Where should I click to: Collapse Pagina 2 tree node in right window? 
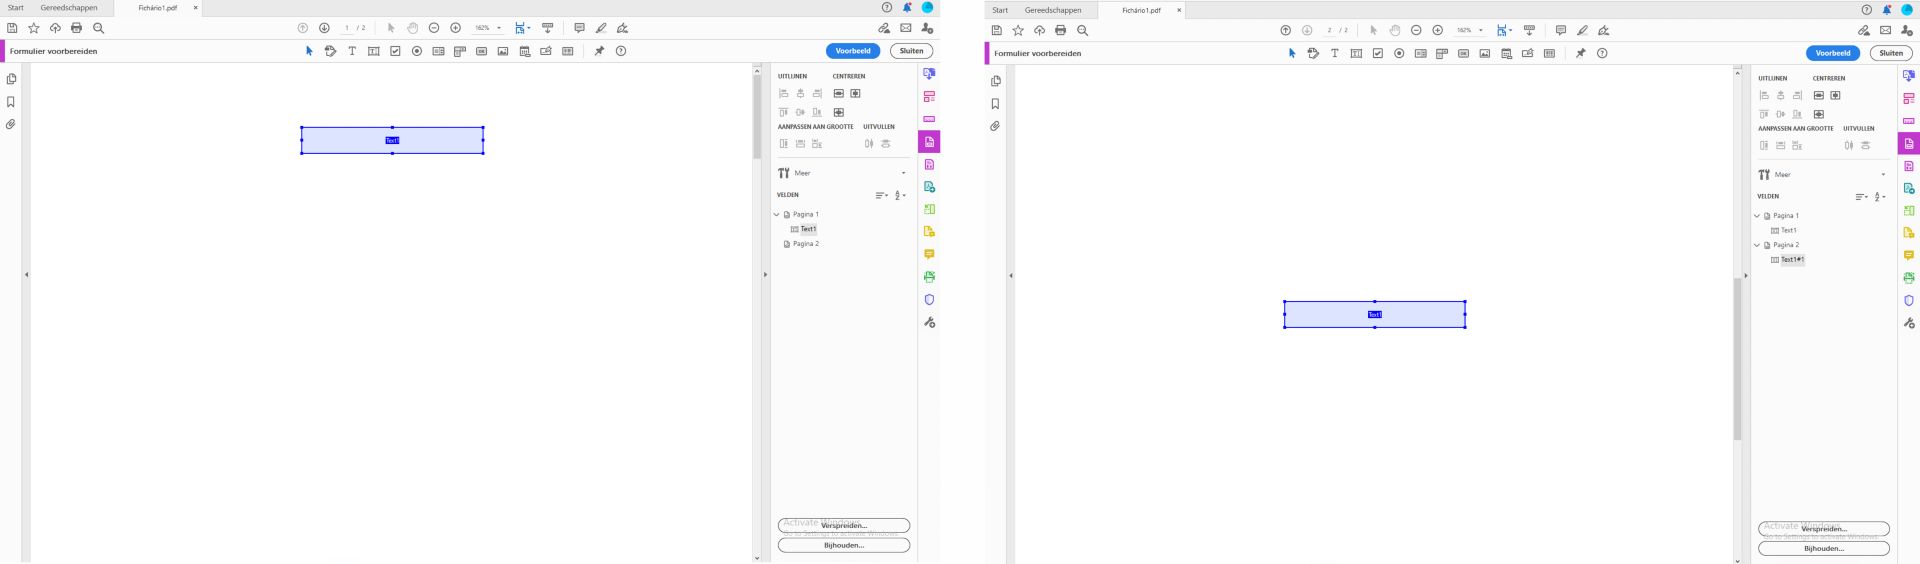[1757, 245]
